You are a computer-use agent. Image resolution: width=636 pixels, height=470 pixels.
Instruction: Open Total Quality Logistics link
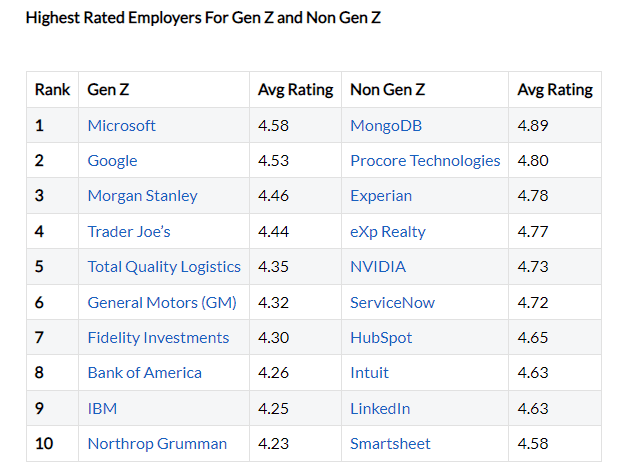pyautogui.click(x=164, y=267)
